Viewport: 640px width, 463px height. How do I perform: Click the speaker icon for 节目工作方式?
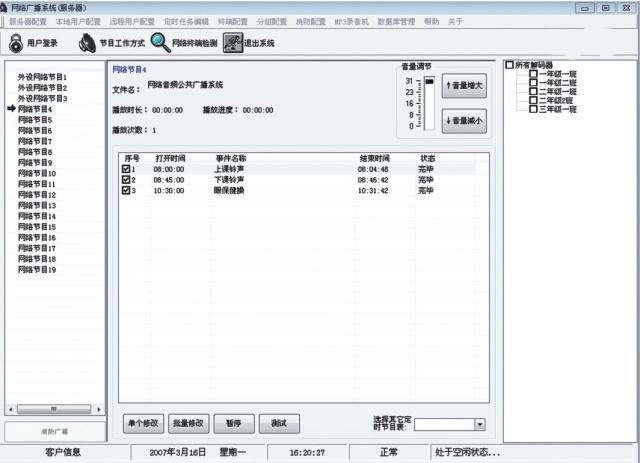click(x=87, y=43)
